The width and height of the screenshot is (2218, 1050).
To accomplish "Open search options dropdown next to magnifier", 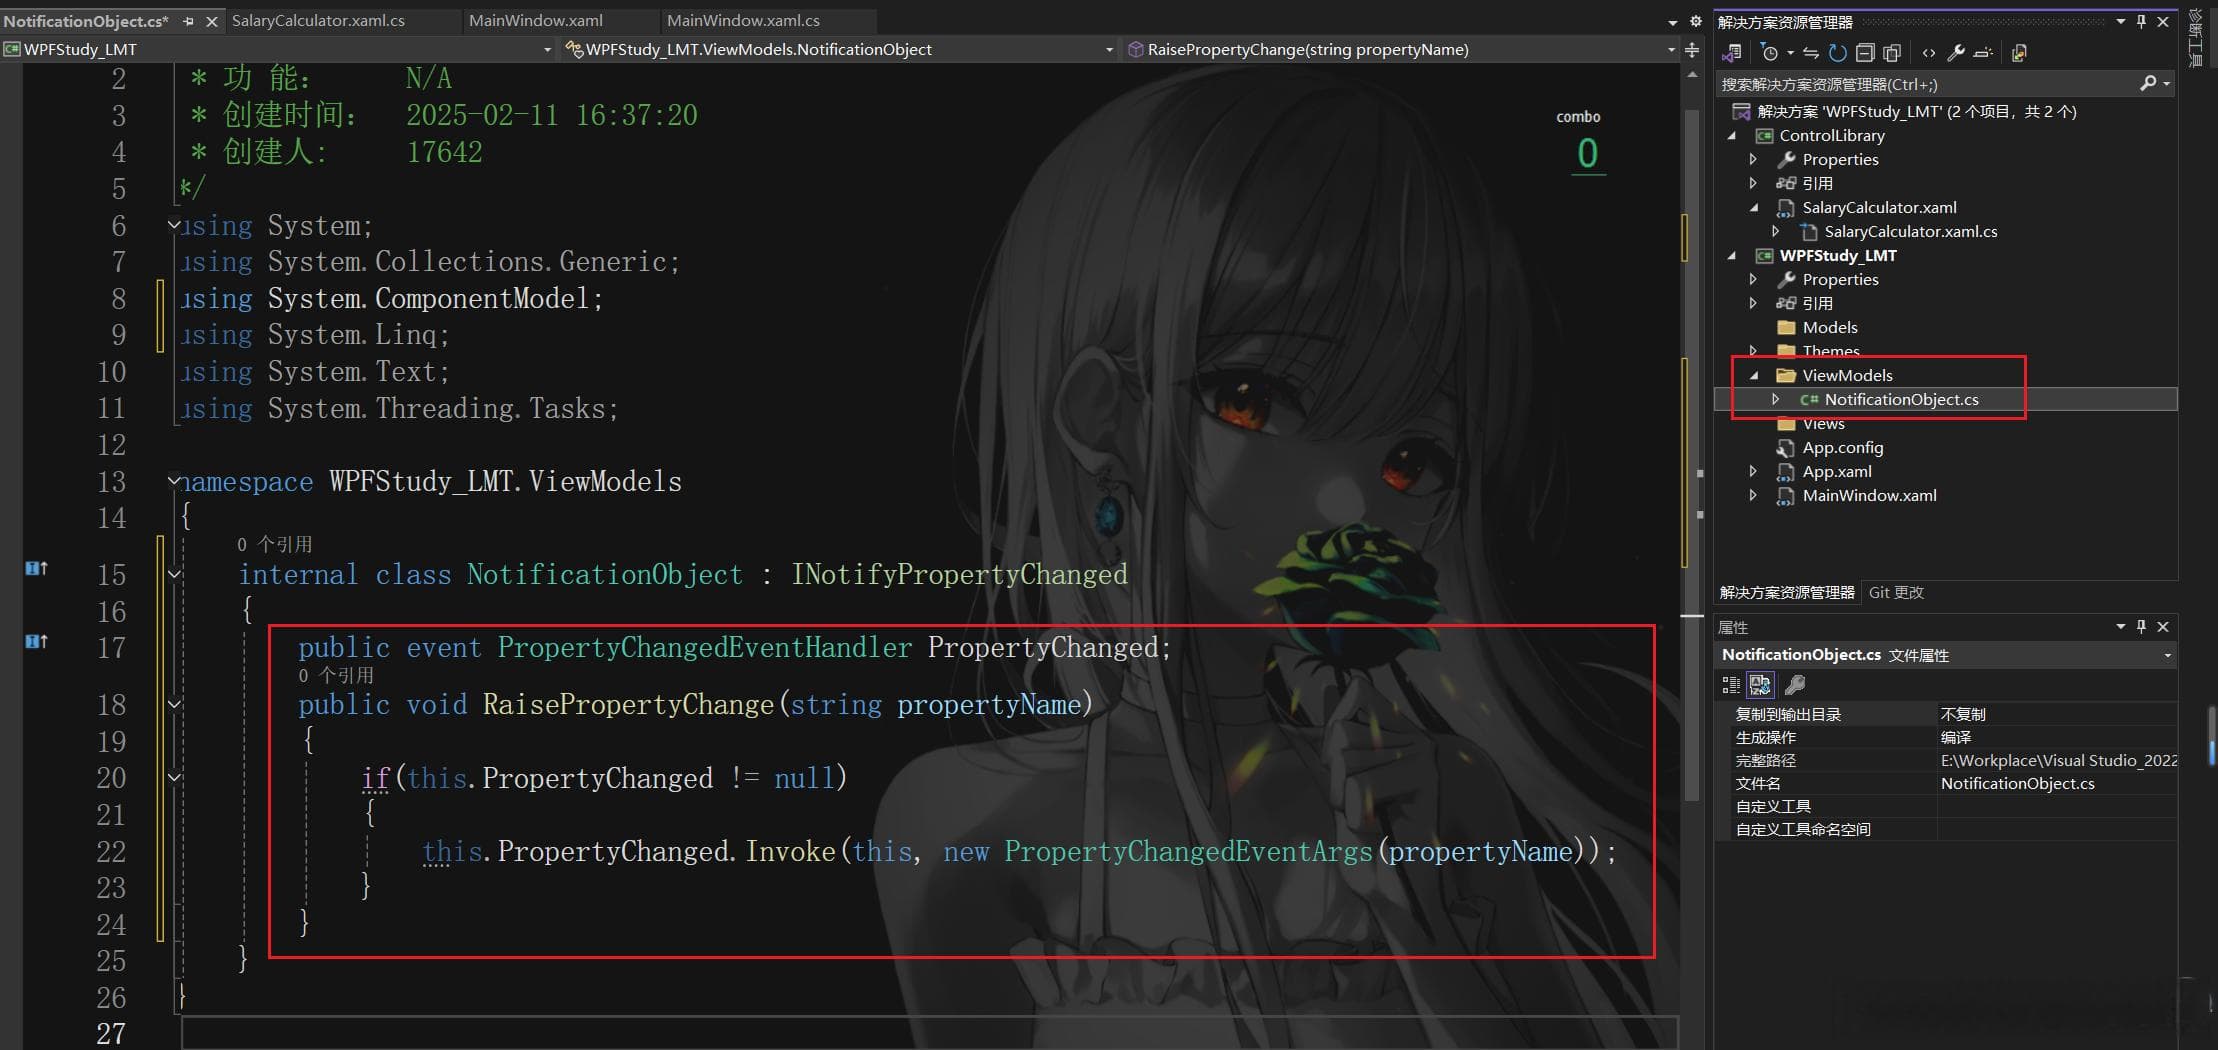I will click(2166, 84).
